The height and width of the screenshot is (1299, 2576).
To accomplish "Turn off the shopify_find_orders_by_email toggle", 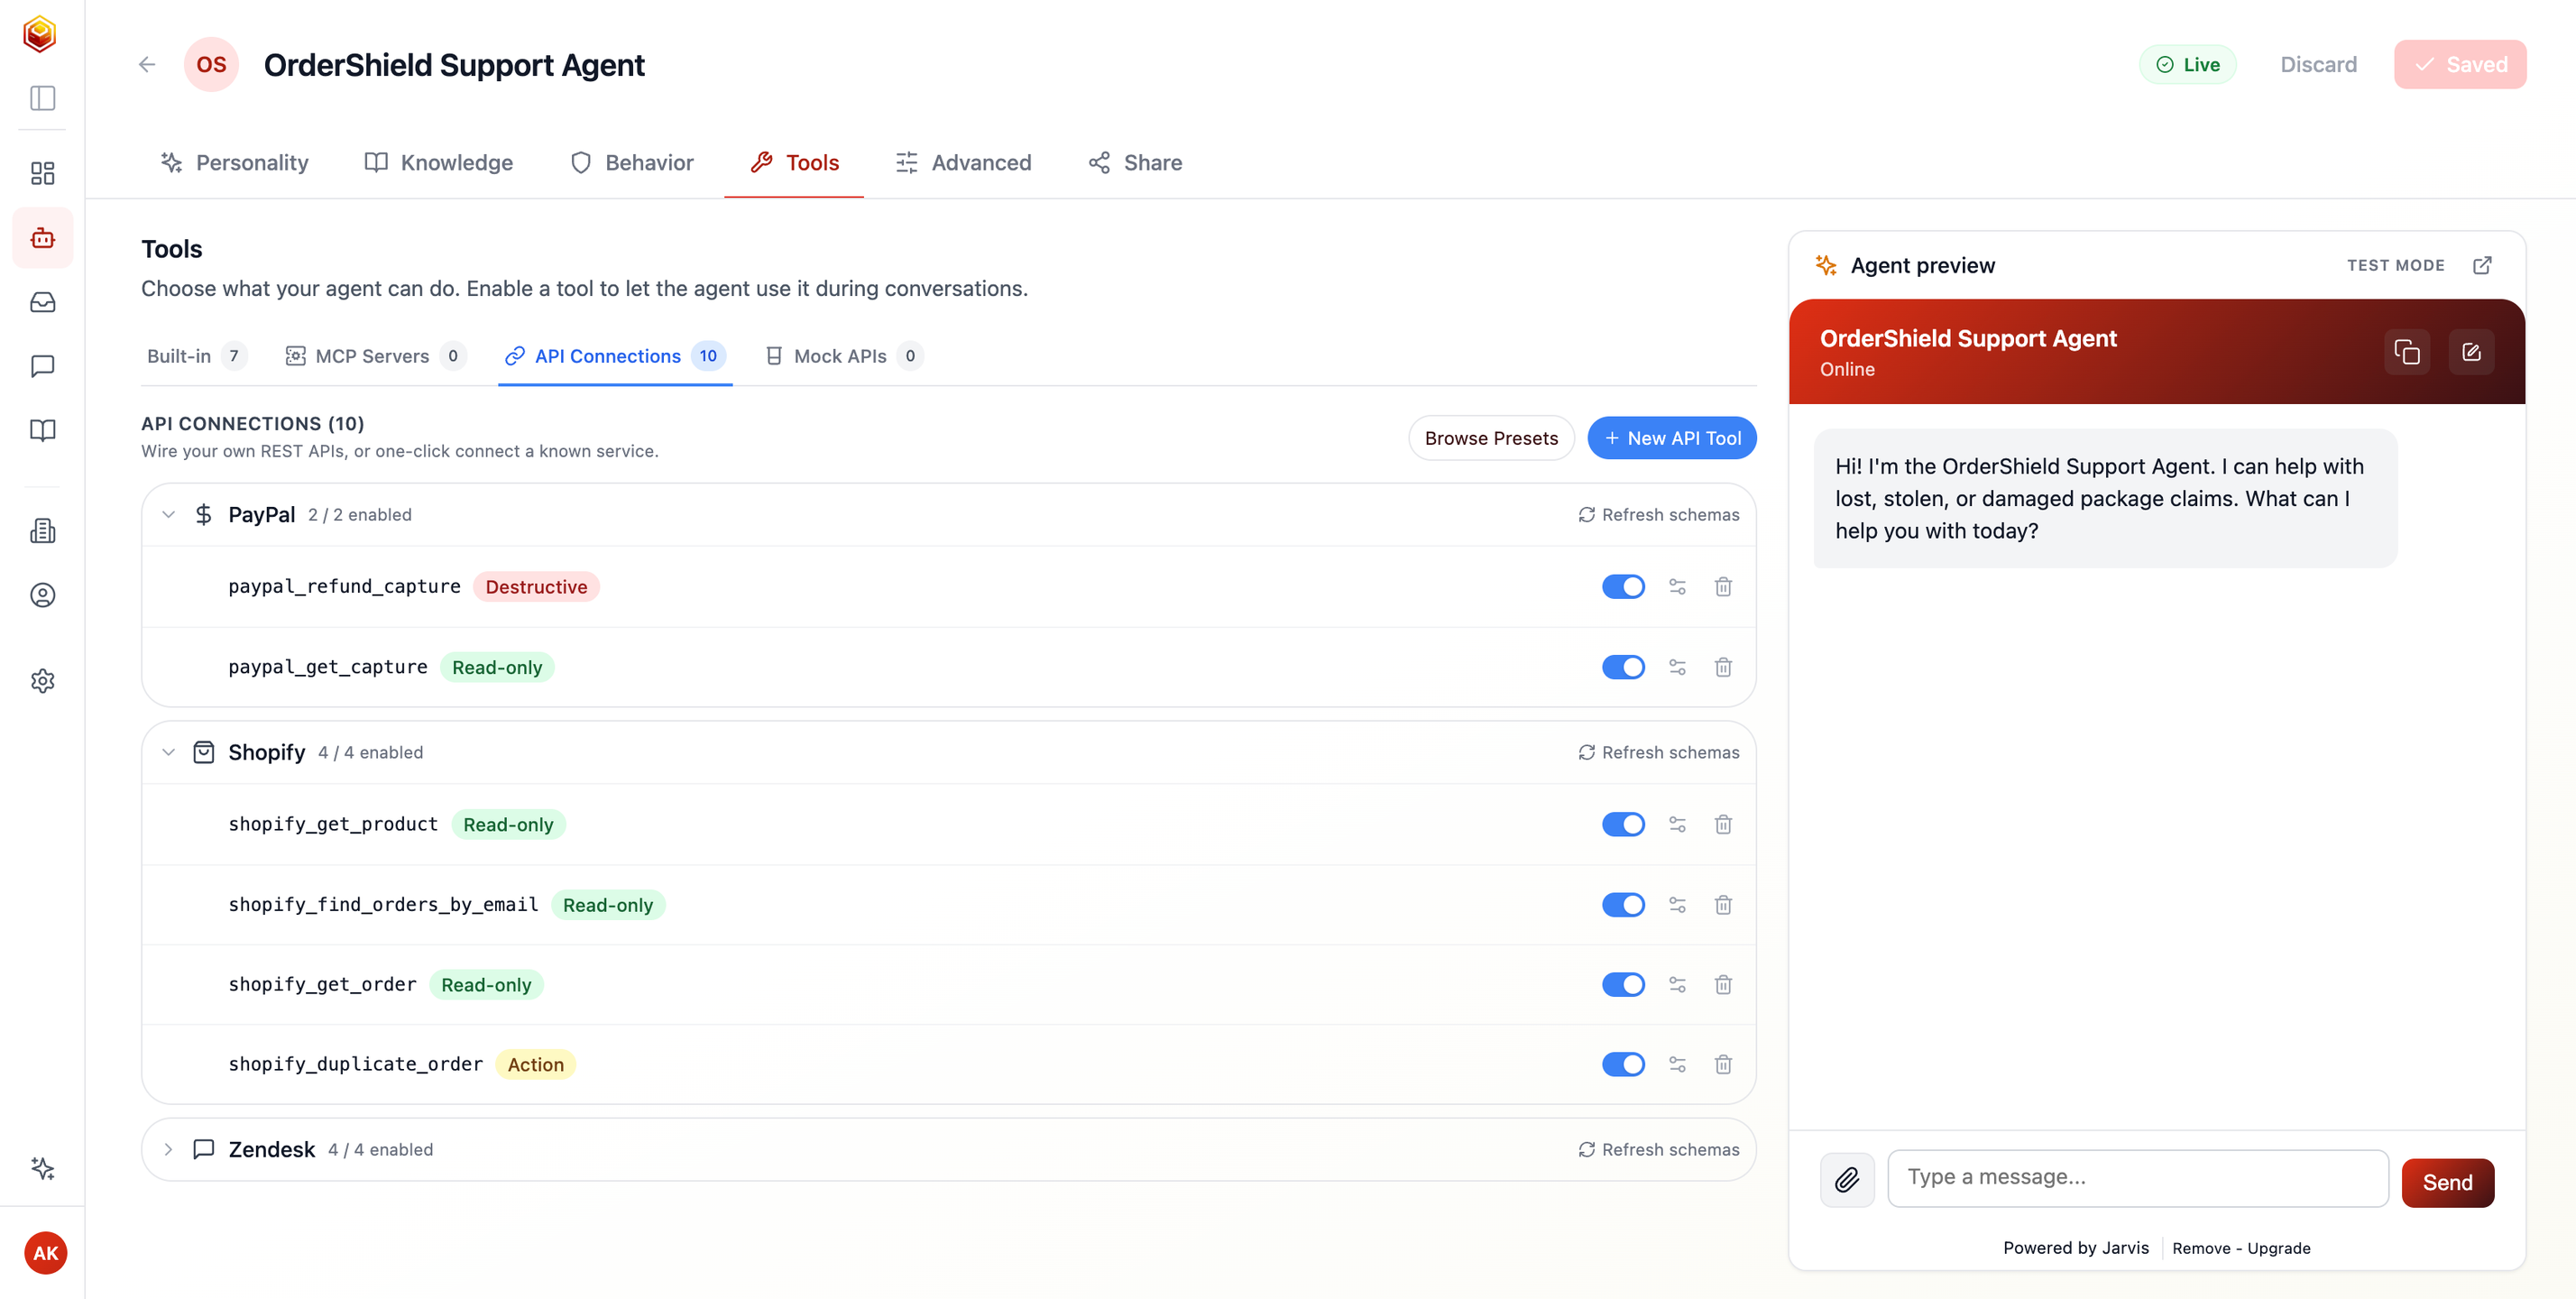I will [1623, 905].
